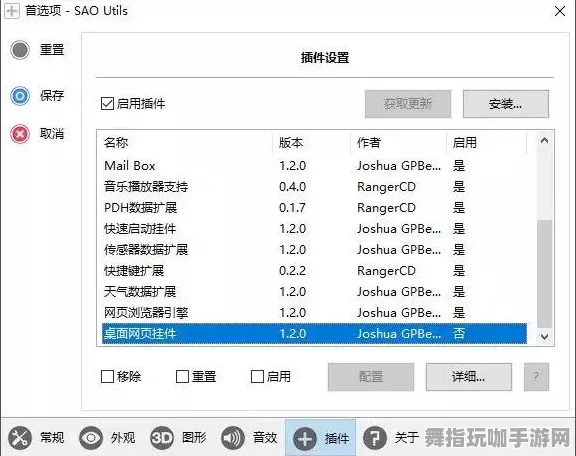576x456 pixels.
Task: Click the 3D 图形 icon
Action: click(162, 438)
